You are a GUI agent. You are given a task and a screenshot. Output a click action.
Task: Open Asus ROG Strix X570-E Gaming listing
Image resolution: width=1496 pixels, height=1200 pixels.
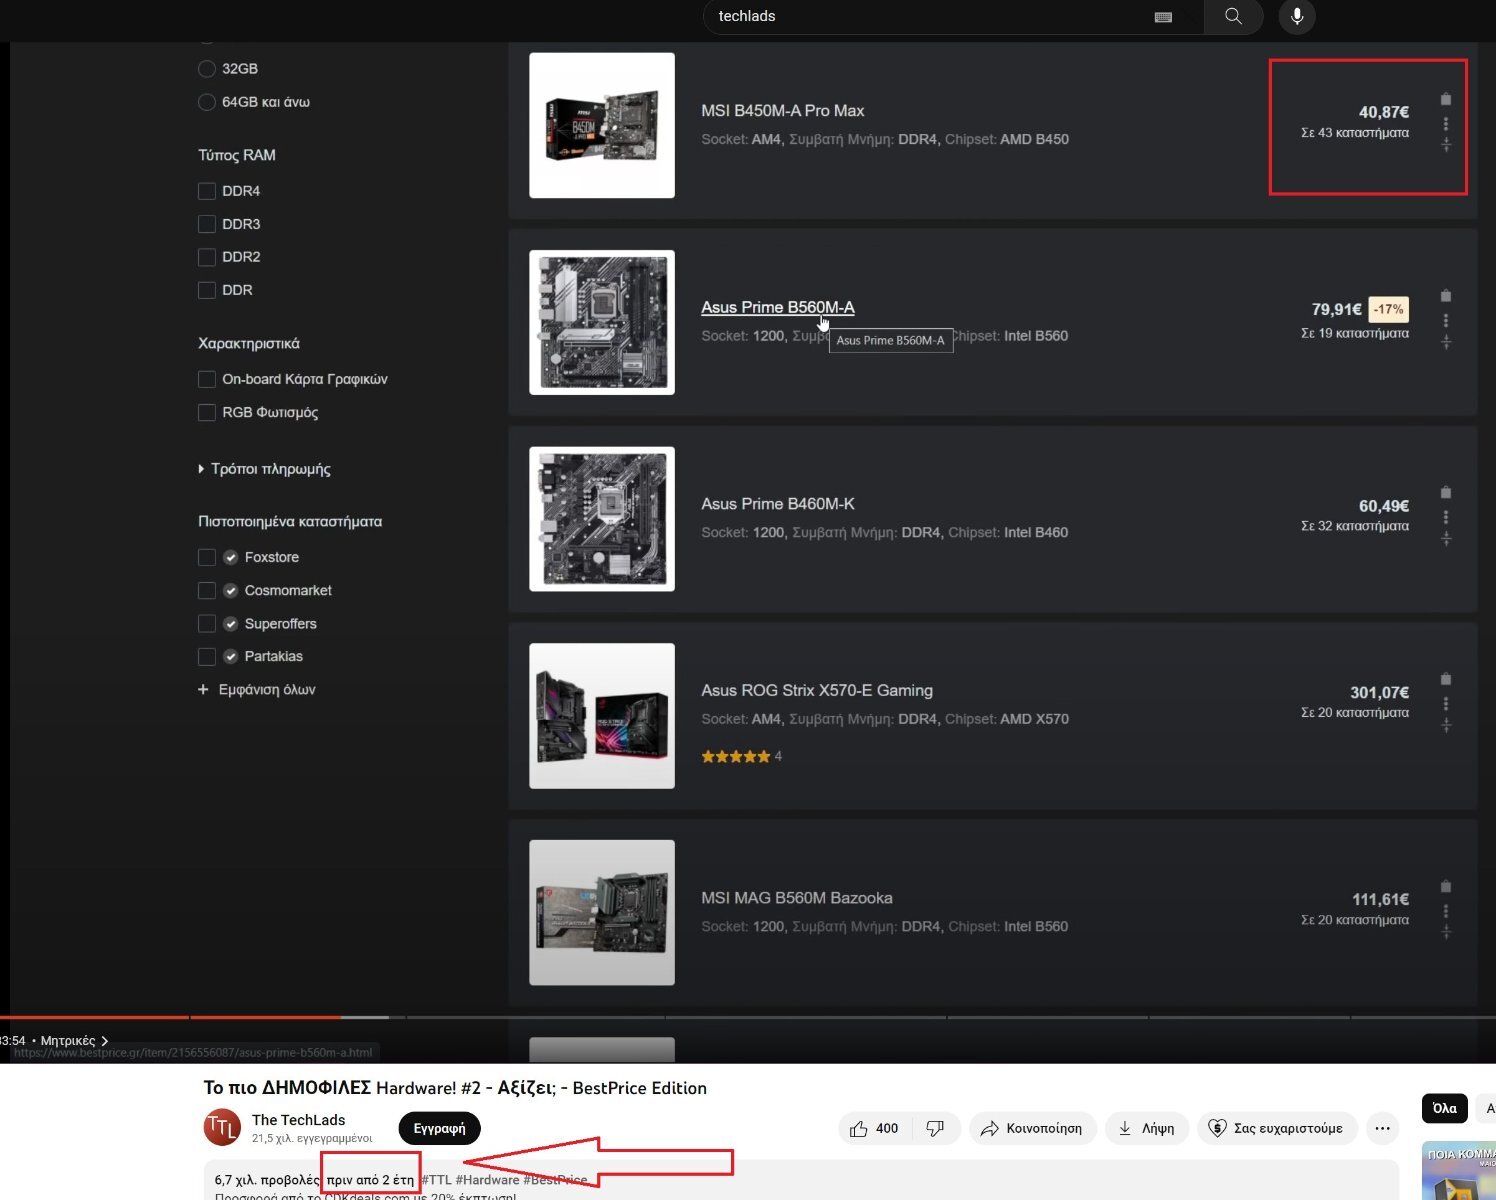(817, 691)
